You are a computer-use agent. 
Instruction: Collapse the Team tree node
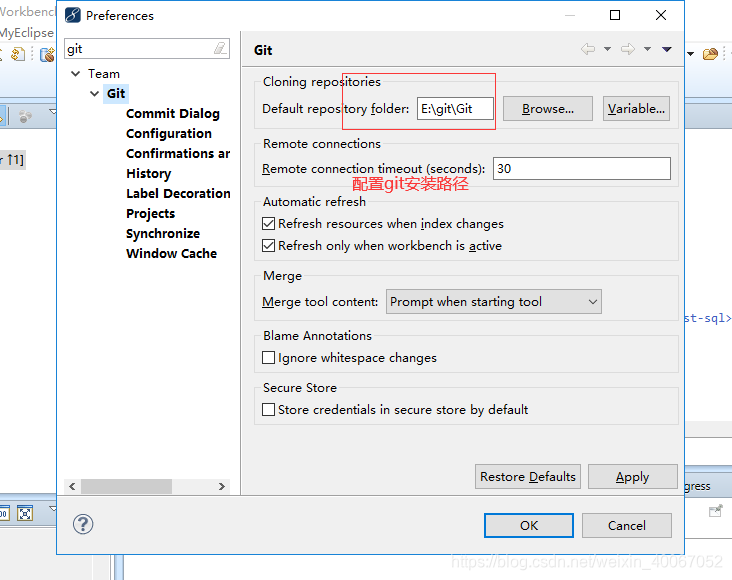(76, 73)
